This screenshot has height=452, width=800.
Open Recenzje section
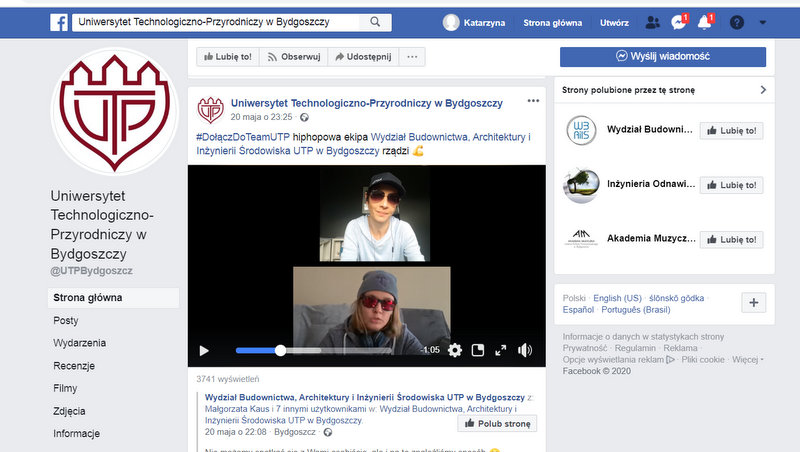(74, 366)
